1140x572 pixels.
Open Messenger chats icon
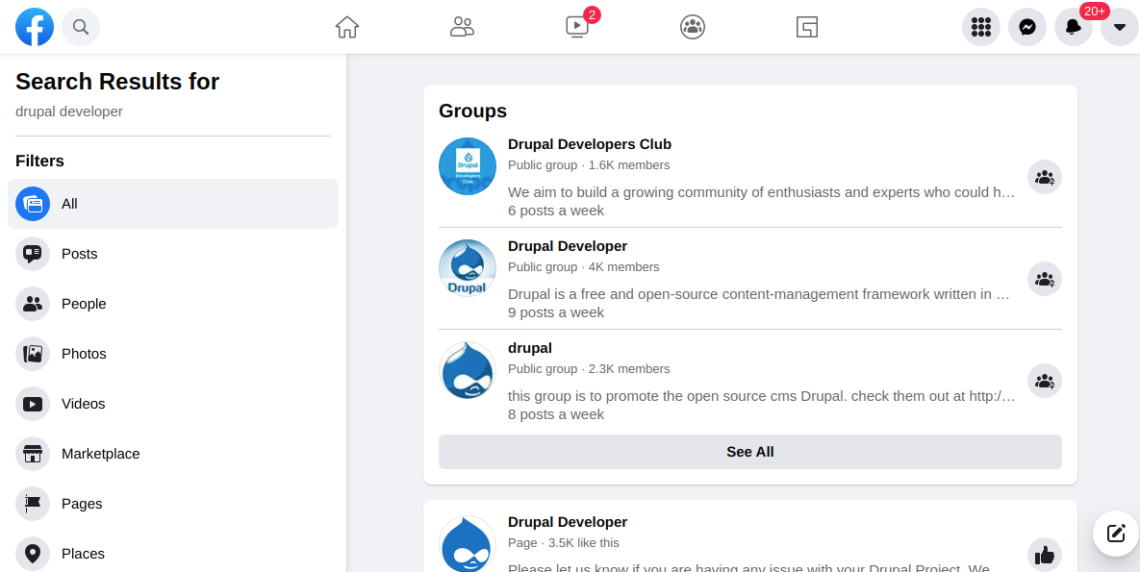(1027, 27)
